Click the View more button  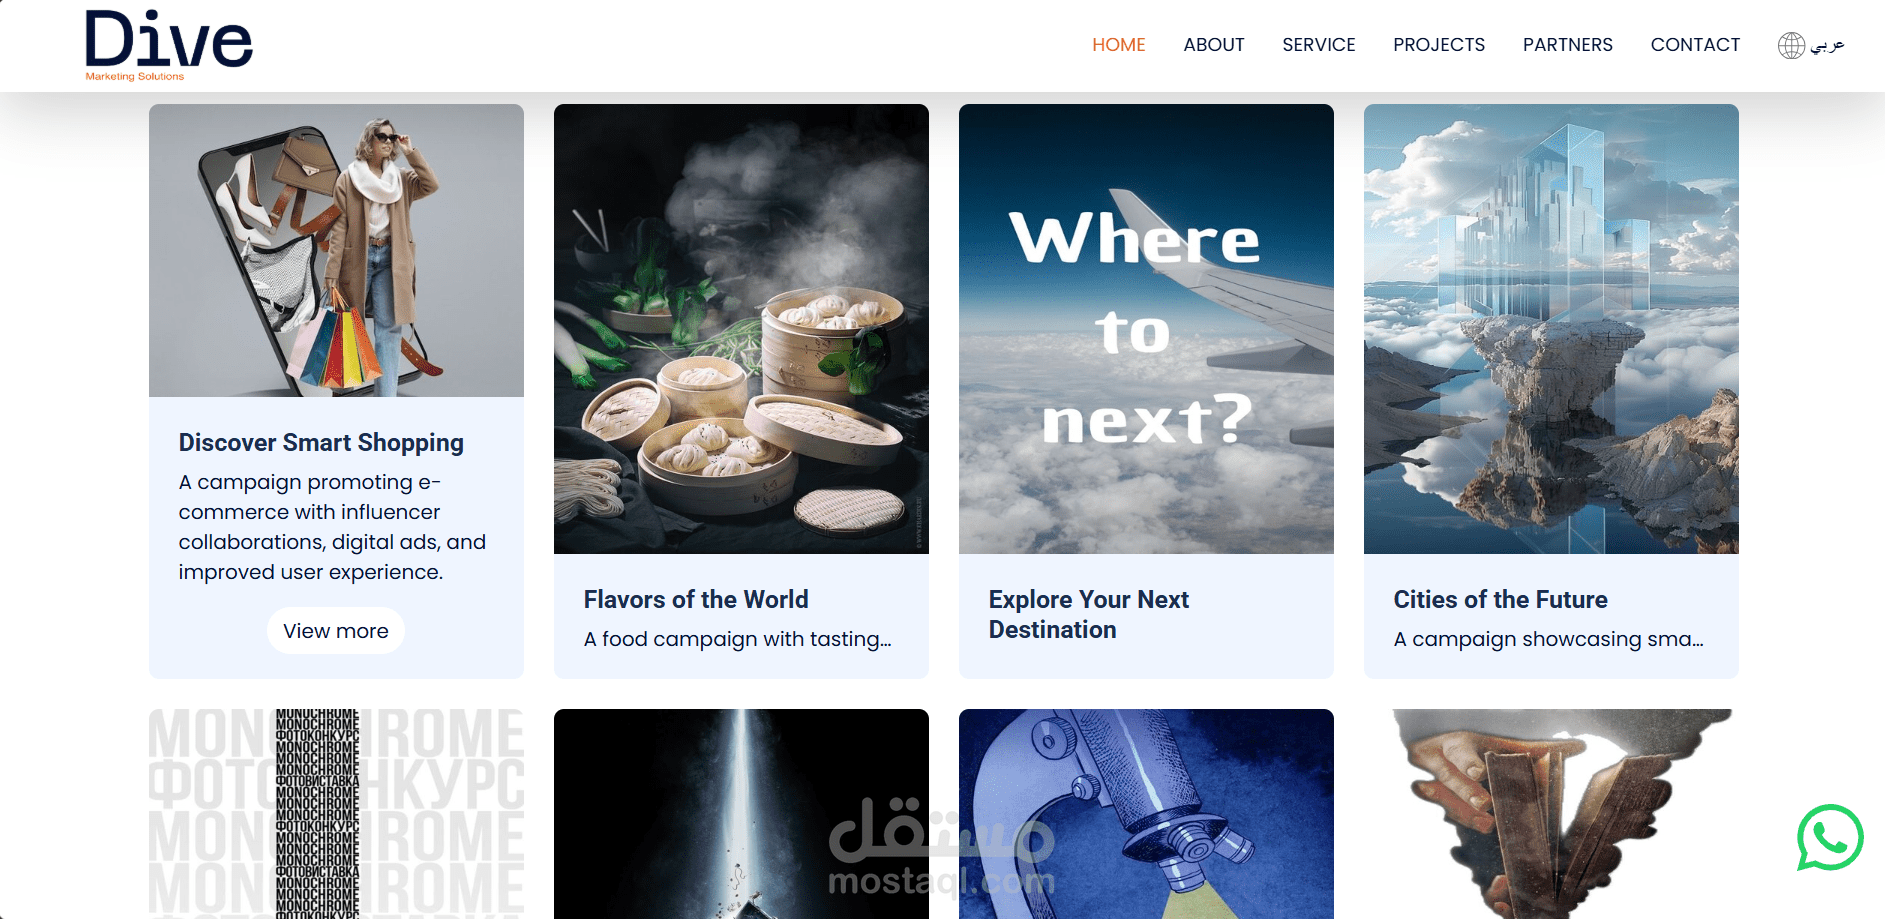coord(335,631)
